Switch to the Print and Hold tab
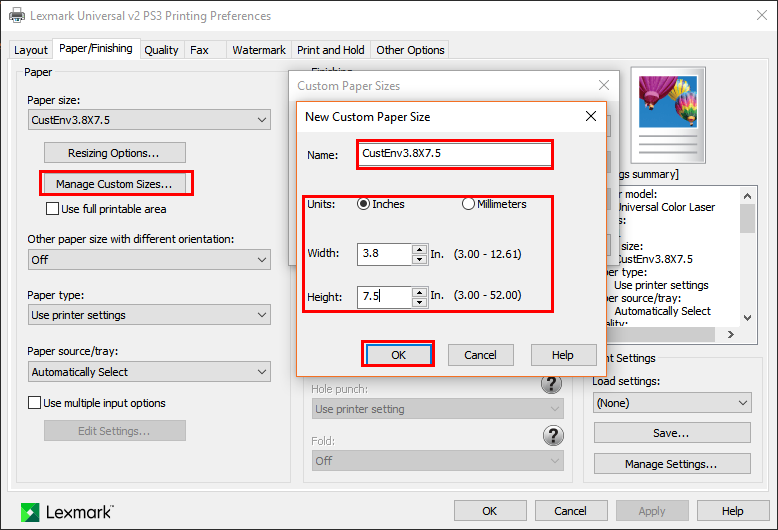The height and width of the screenshot is (530, 778). (330, 50)
